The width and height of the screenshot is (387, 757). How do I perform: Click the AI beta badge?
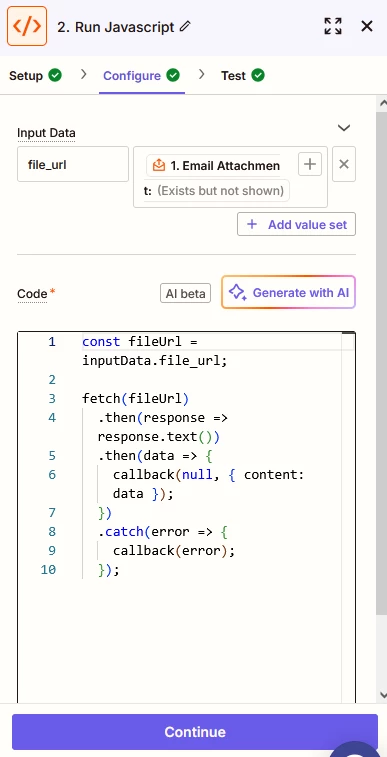pyautogui.click(x=185, y=294)
